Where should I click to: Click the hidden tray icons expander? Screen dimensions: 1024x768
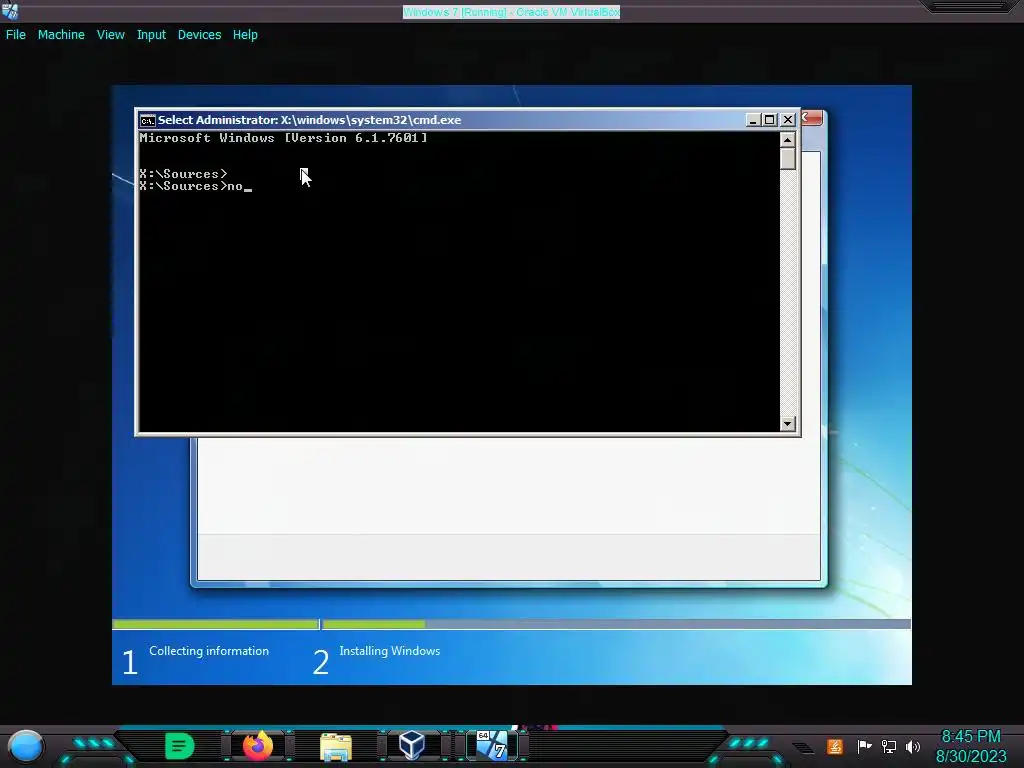[804, 748]
